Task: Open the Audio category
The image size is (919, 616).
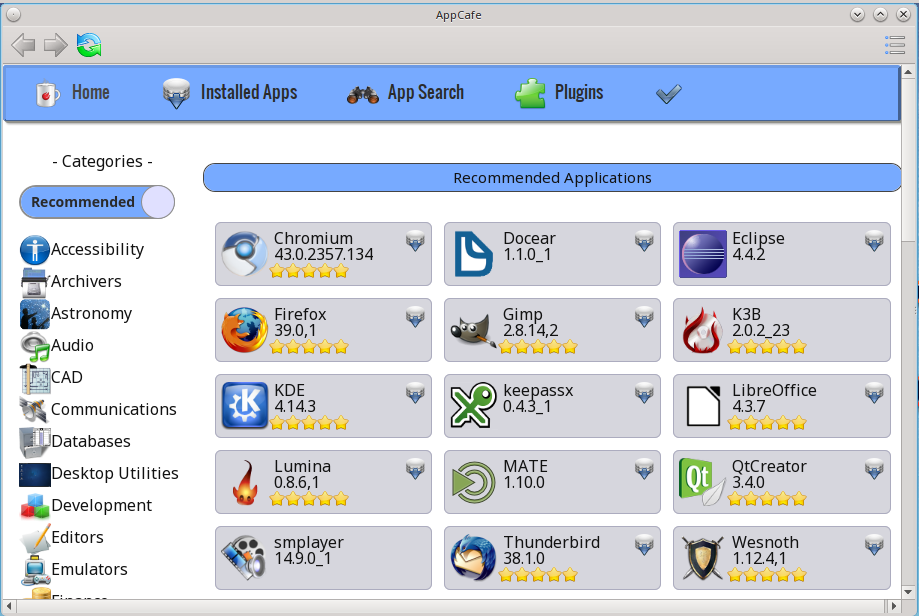Action: [57, 346]
